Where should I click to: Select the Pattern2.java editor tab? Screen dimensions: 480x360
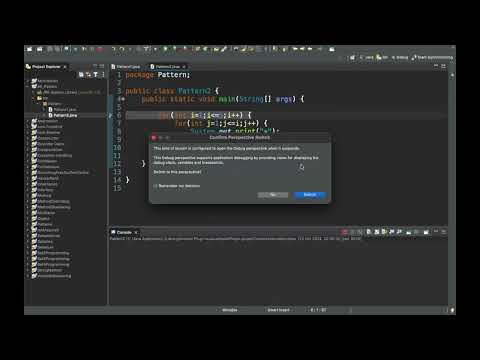click(166, 67)
